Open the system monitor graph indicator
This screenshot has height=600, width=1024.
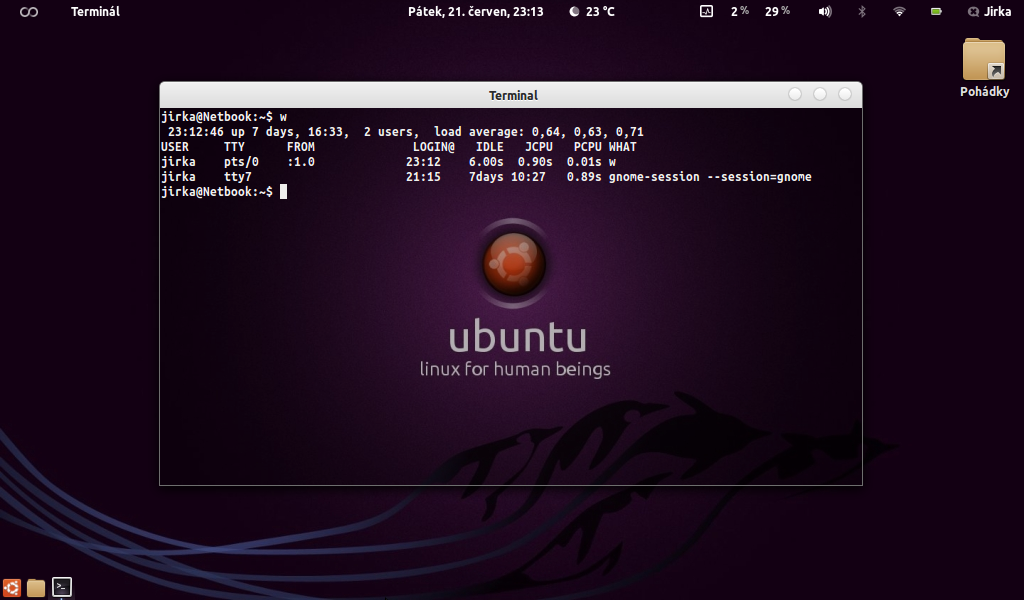point(706,12)
